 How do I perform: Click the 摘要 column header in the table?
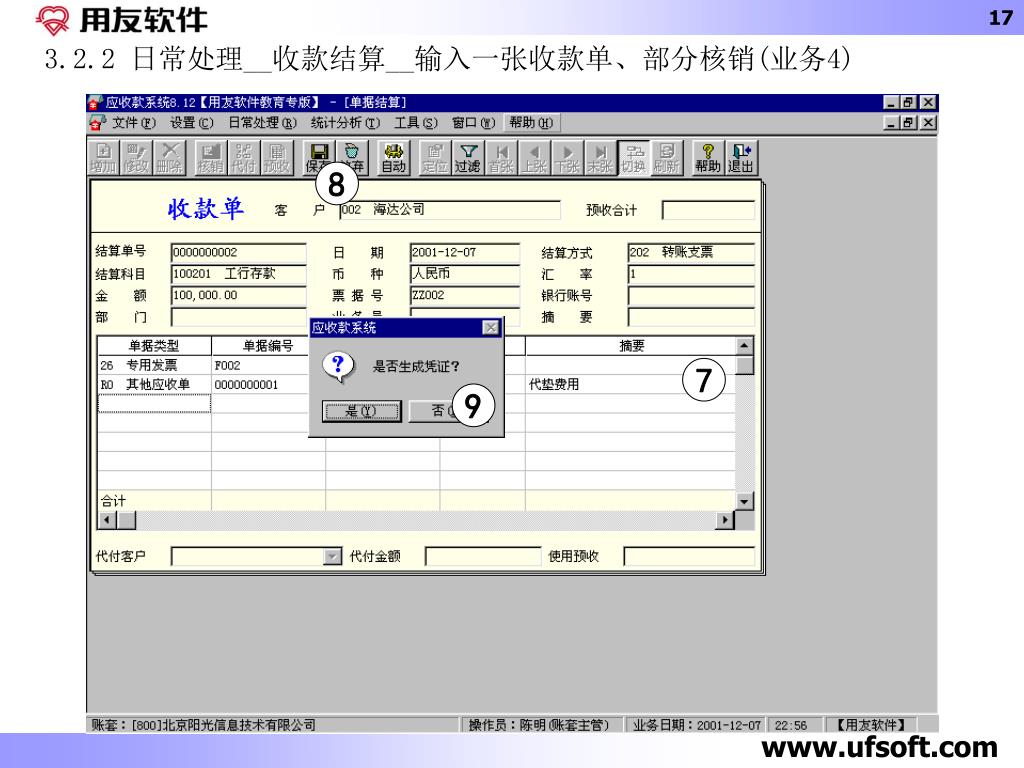click(x=630, y=346)
